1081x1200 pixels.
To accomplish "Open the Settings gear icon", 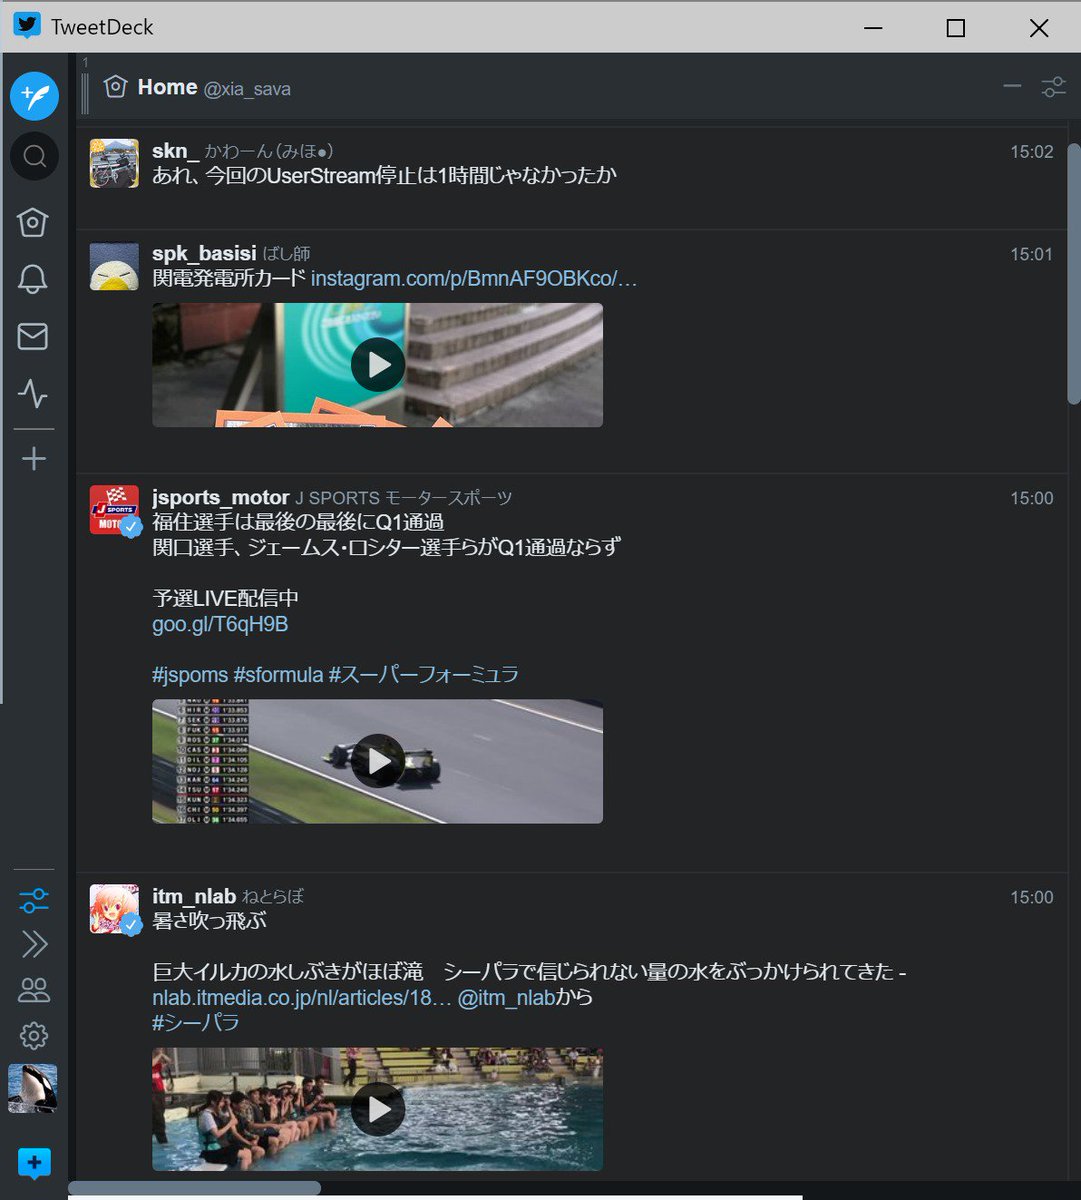I will click(x=34, y=1035).
